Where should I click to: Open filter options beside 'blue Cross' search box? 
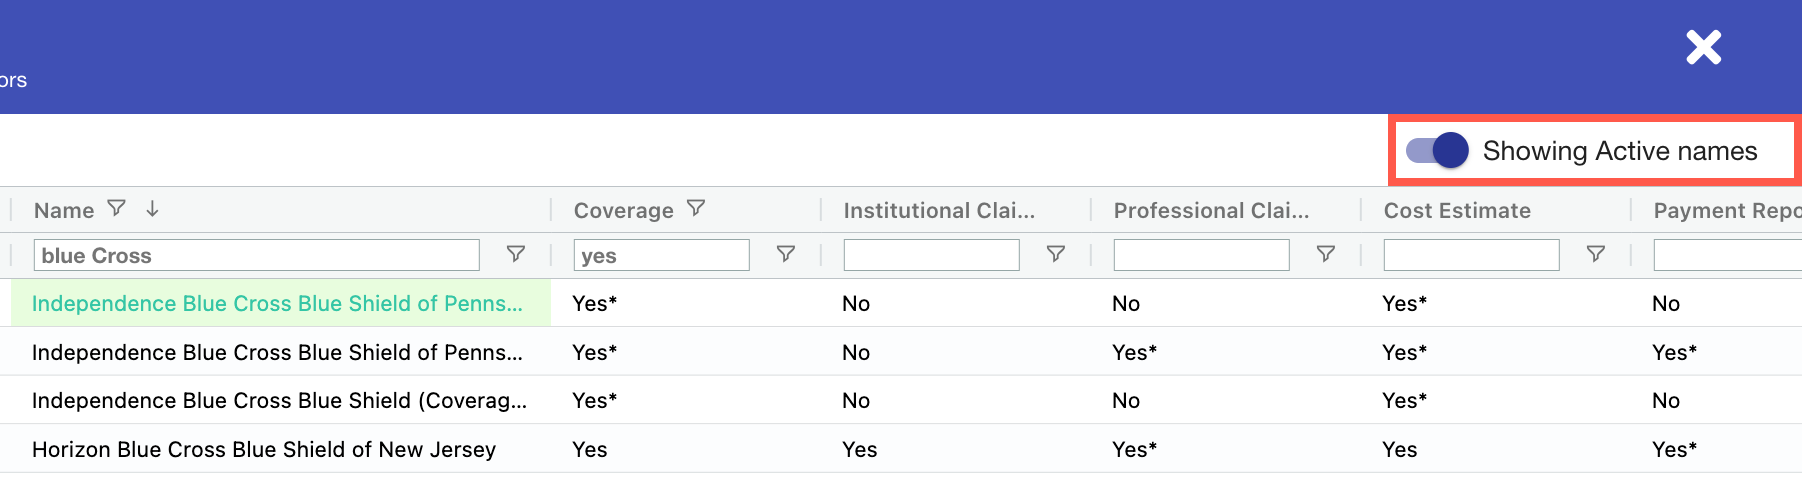pos(516,254)
